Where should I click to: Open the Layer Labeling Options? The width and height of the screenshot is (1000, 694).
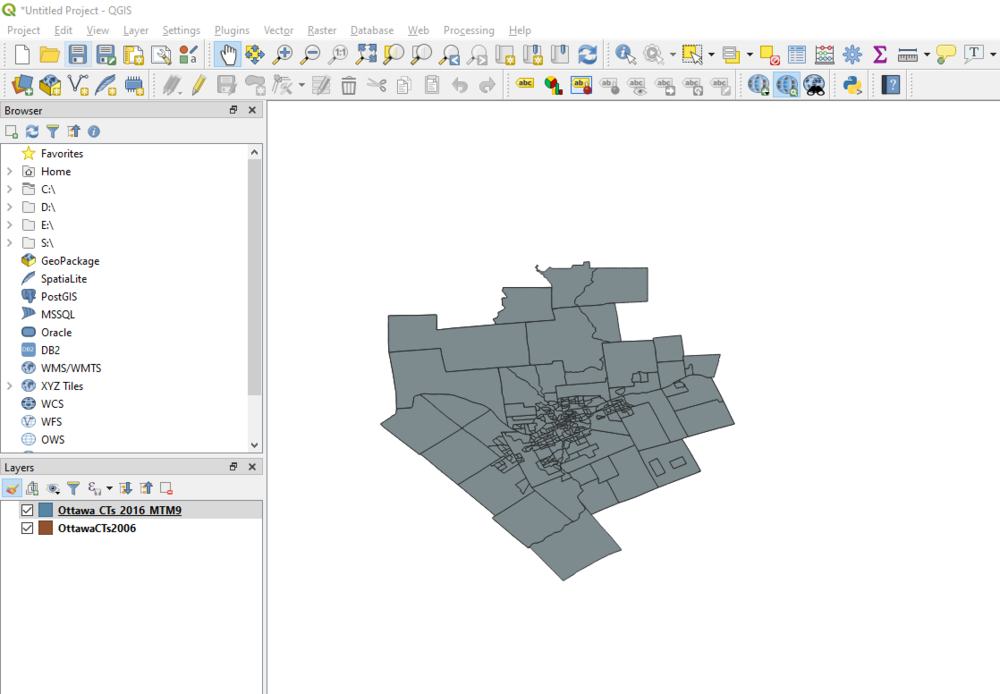[x=525, y=84]
